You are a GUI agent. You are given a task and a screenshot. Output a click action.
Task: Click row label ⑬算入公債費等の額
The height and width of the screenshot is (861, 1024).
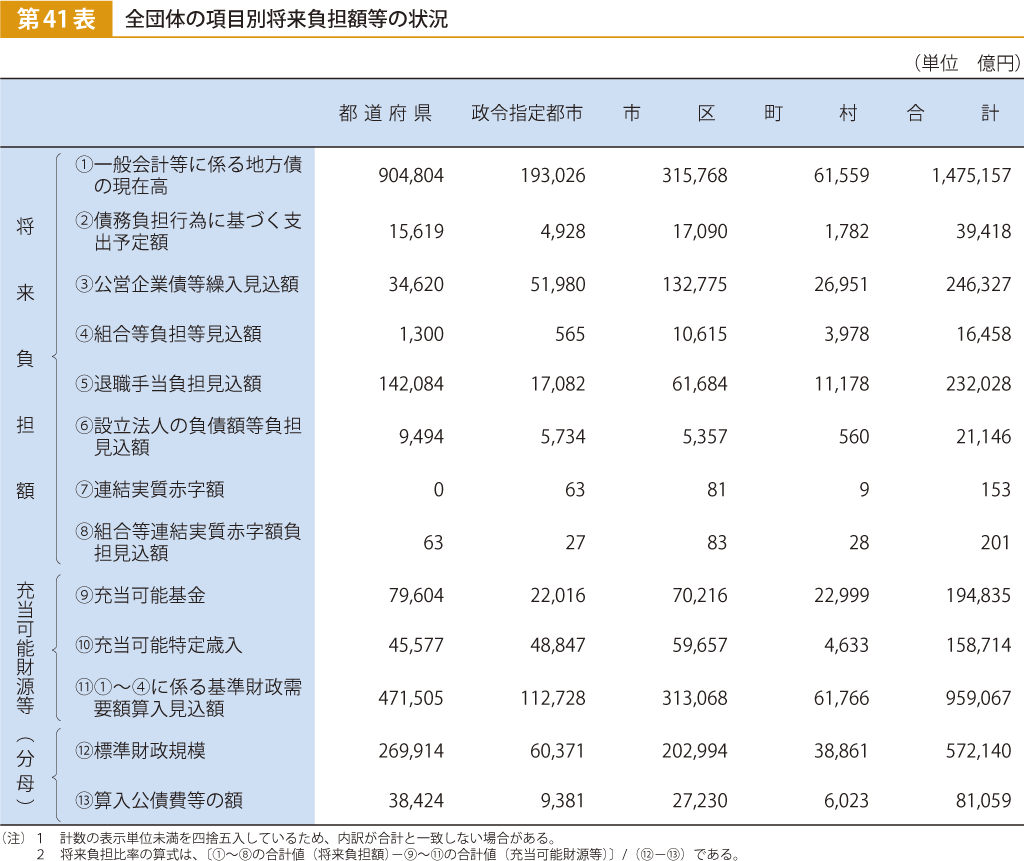159,800
